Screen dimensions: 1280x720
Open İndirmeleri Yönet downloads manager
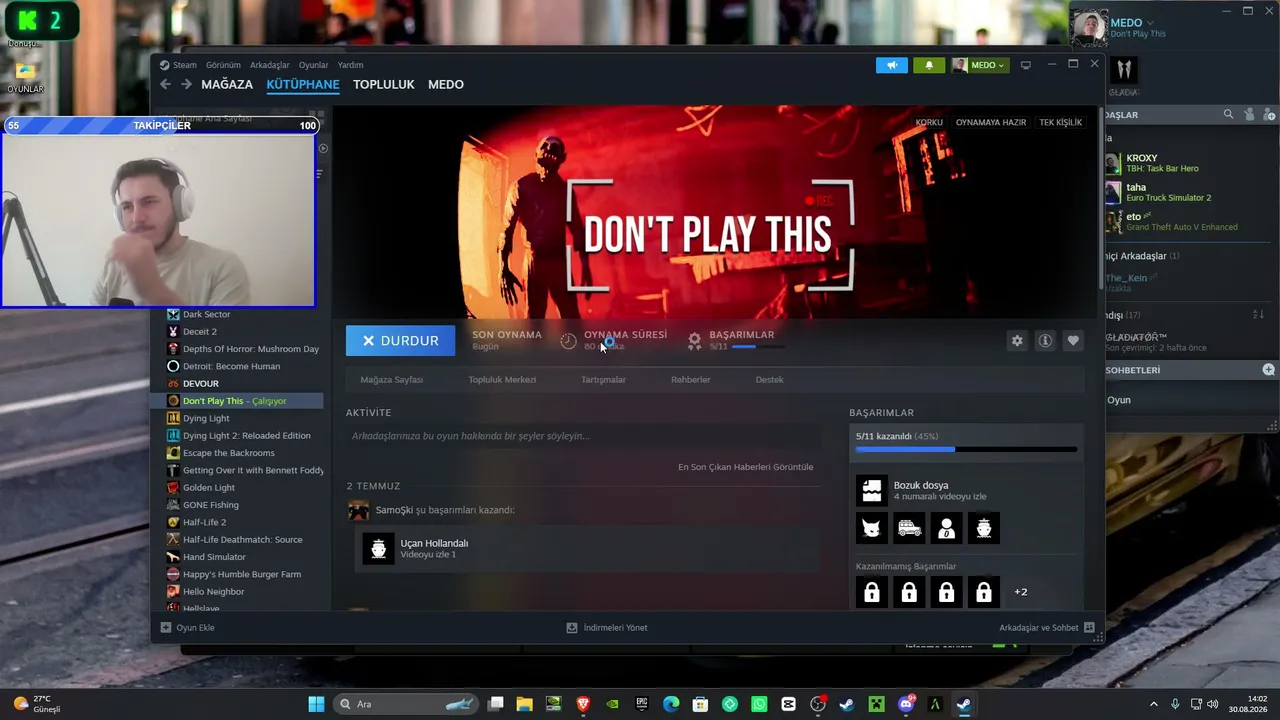click(x=607, y=628)
